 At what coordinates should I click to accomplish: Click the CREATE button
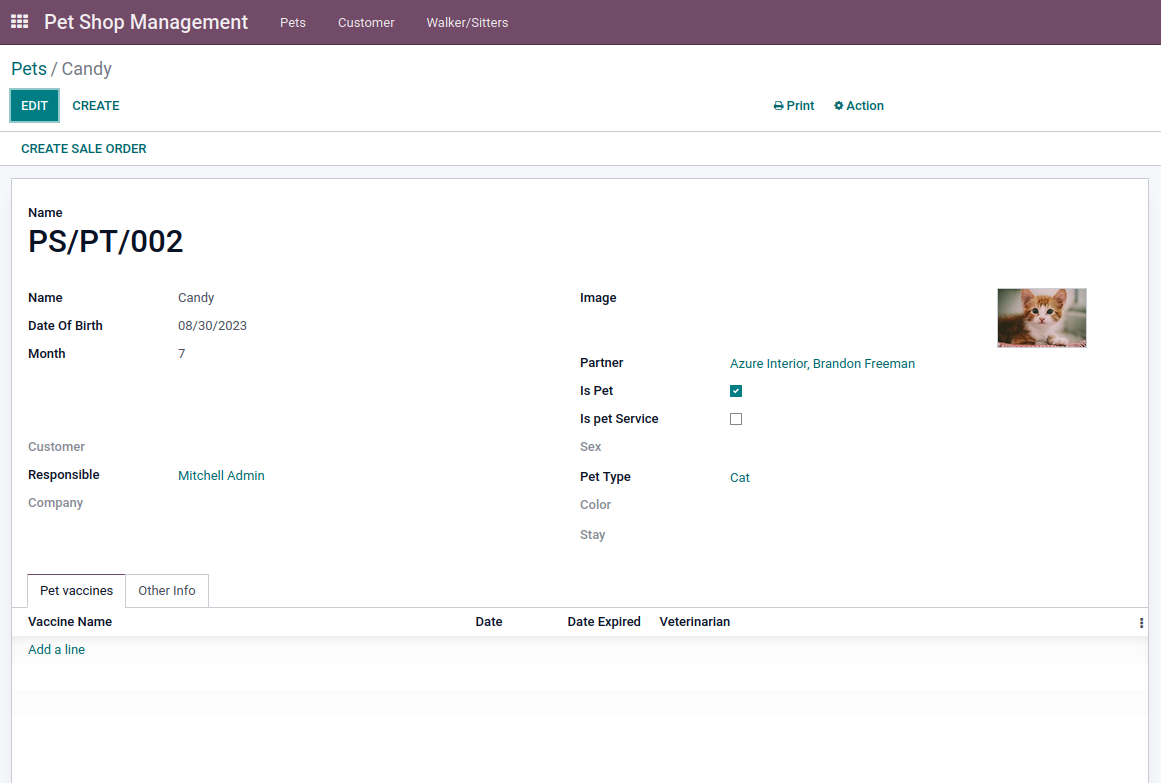[x=96, y=106]
